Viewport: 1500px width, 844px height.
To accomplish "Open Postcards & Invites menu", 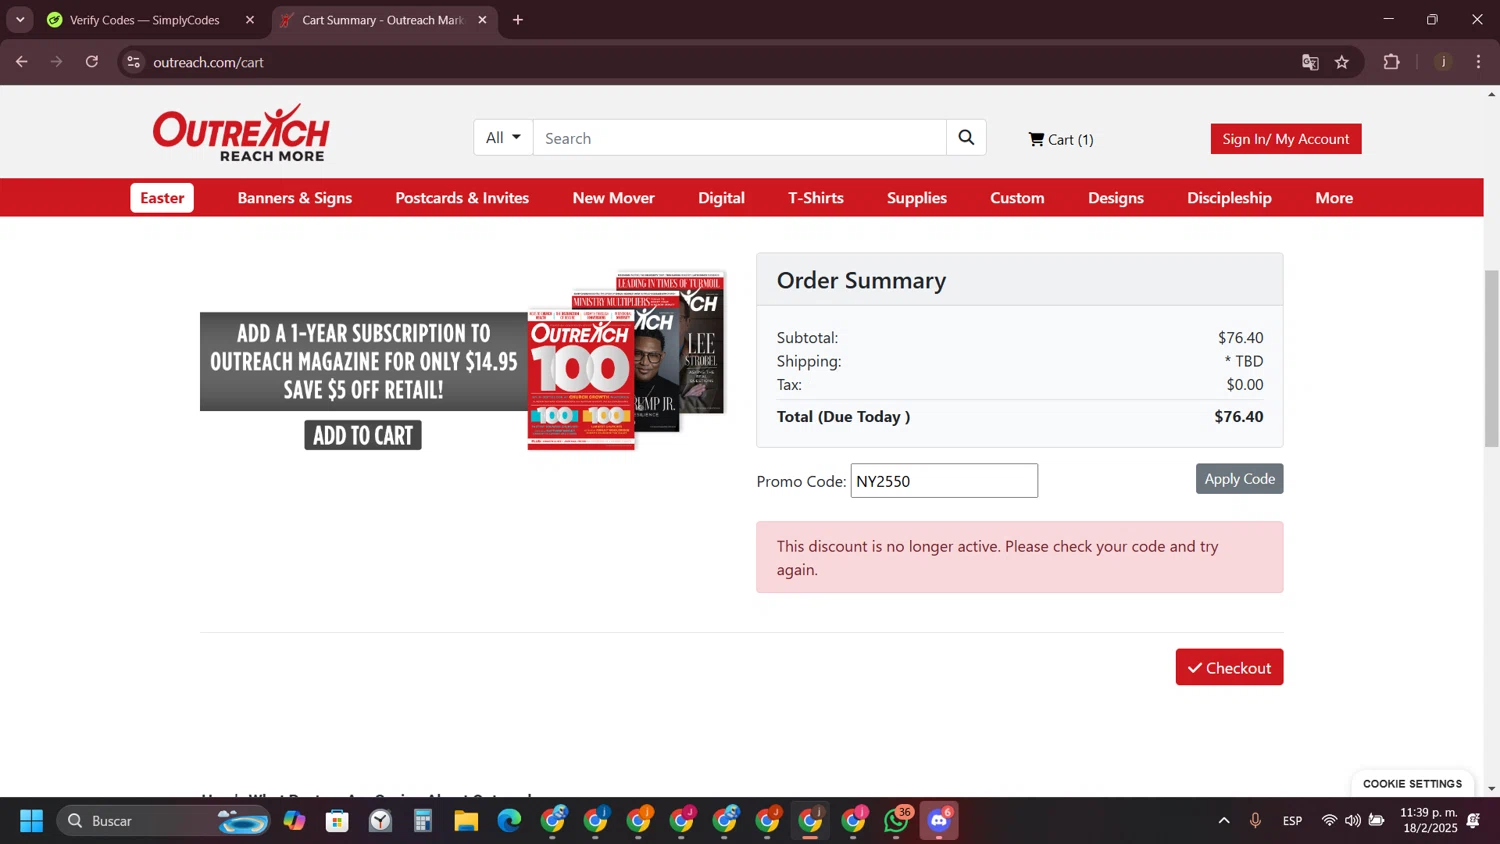I will (462, 198).
